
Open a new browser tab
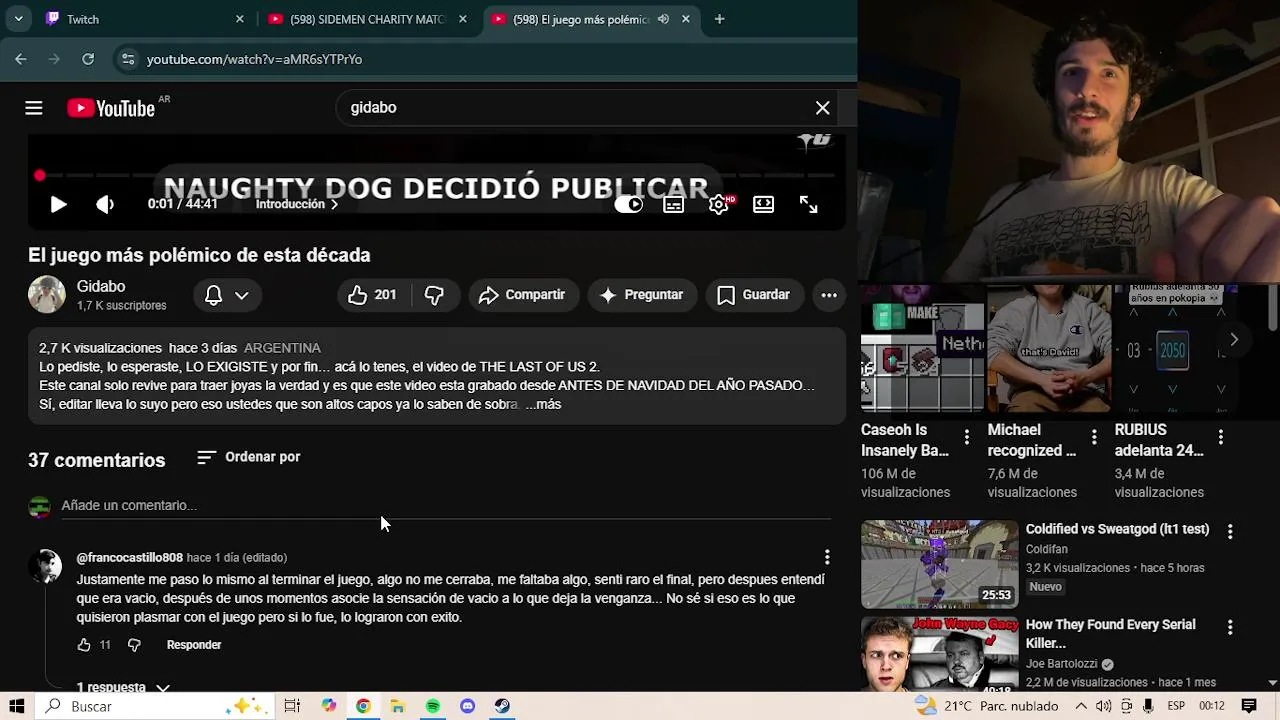point(719,19)
